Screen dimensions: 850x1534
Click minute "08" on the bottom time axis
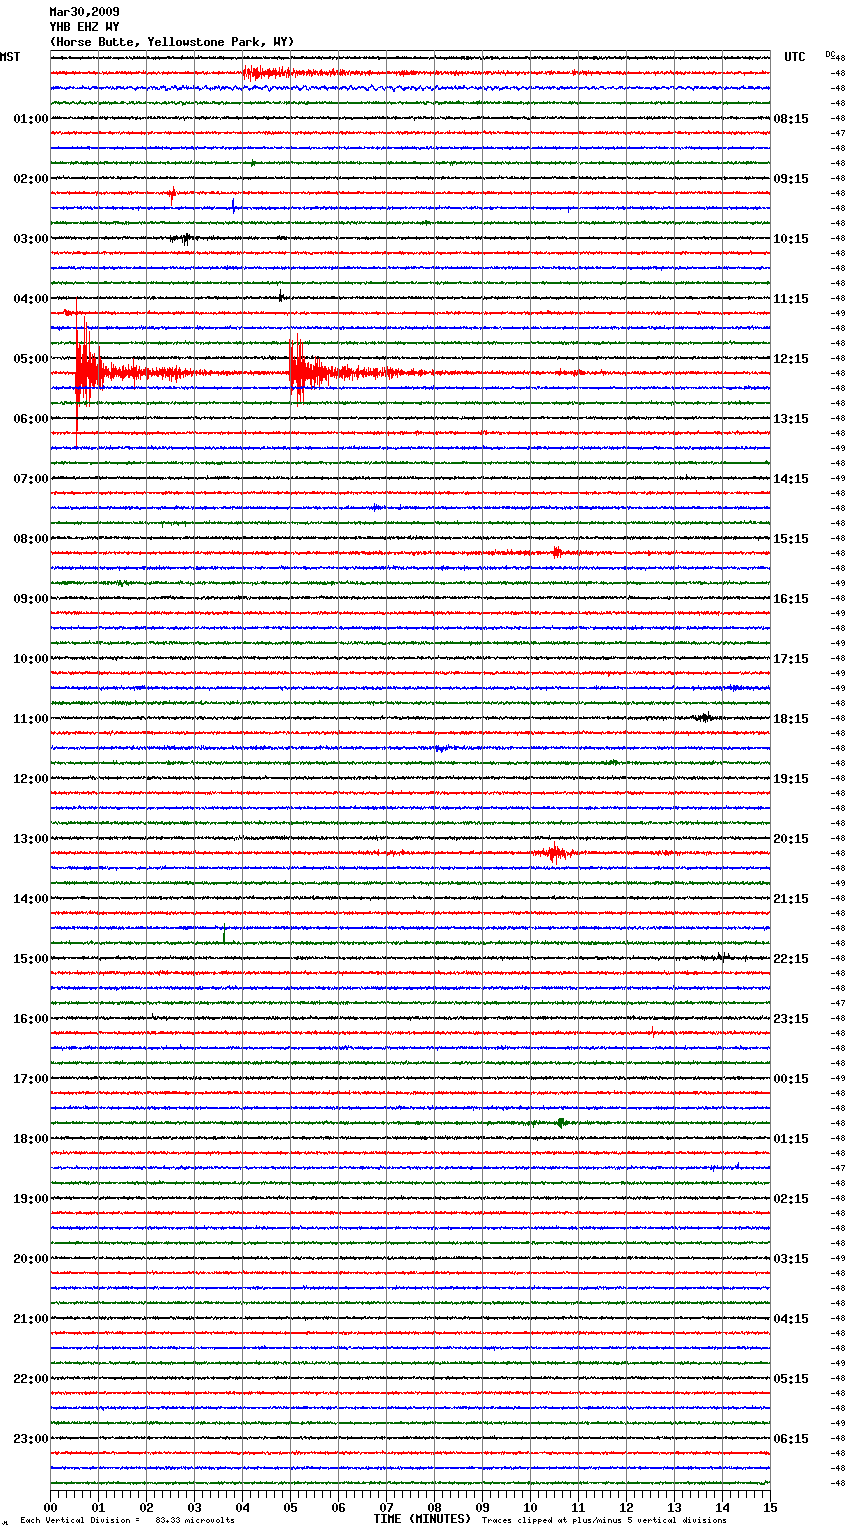(434, 1507)
